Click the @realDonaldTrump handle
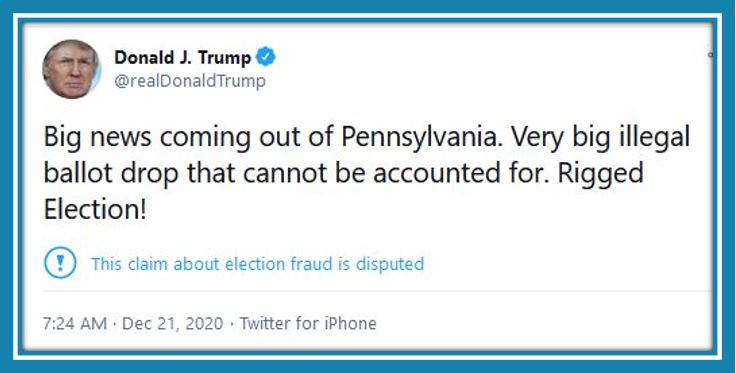The height and width of the screenshot is (373, 736). click(190, 81)
